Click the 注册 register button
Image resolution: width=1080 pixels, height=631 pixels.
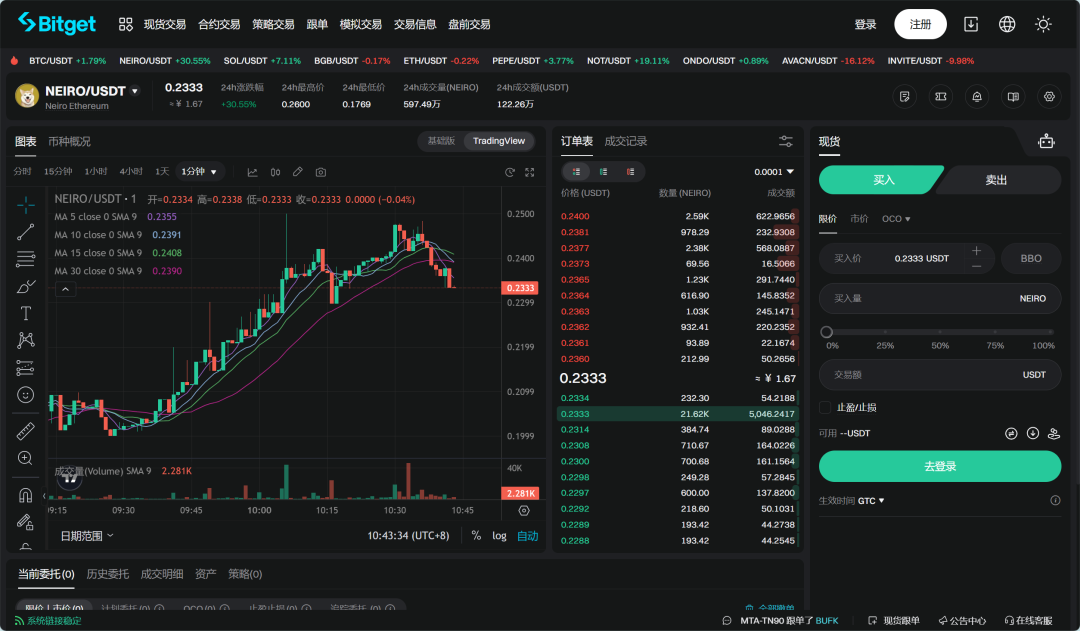(x=920, y=25)
